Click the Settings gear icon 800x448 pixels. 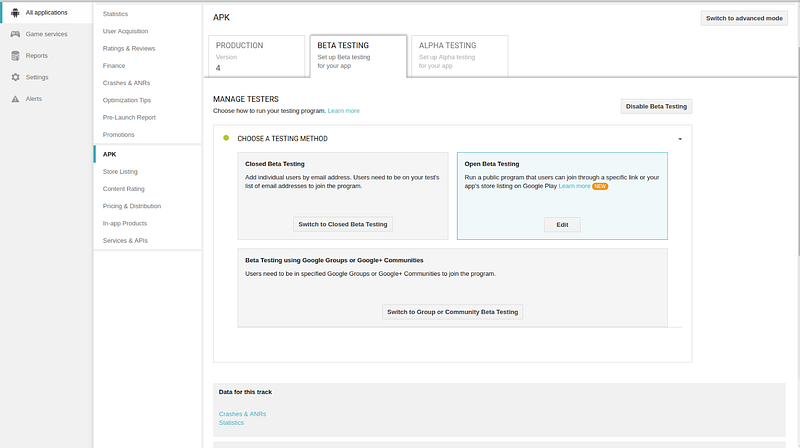tap(15, 77)
